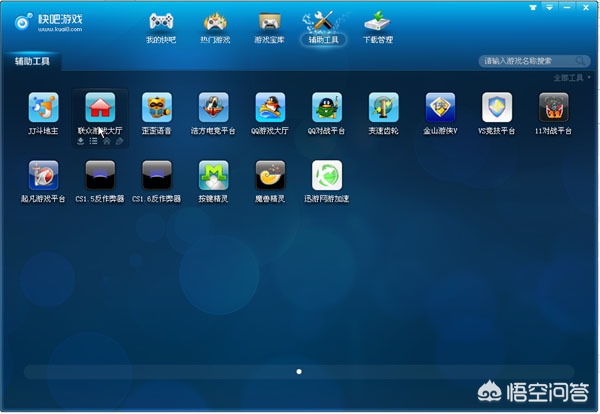This screenshot has width=600, height=414.
Task: Open the 歪歪语音 raccoon icon
Action: [157, 107]
